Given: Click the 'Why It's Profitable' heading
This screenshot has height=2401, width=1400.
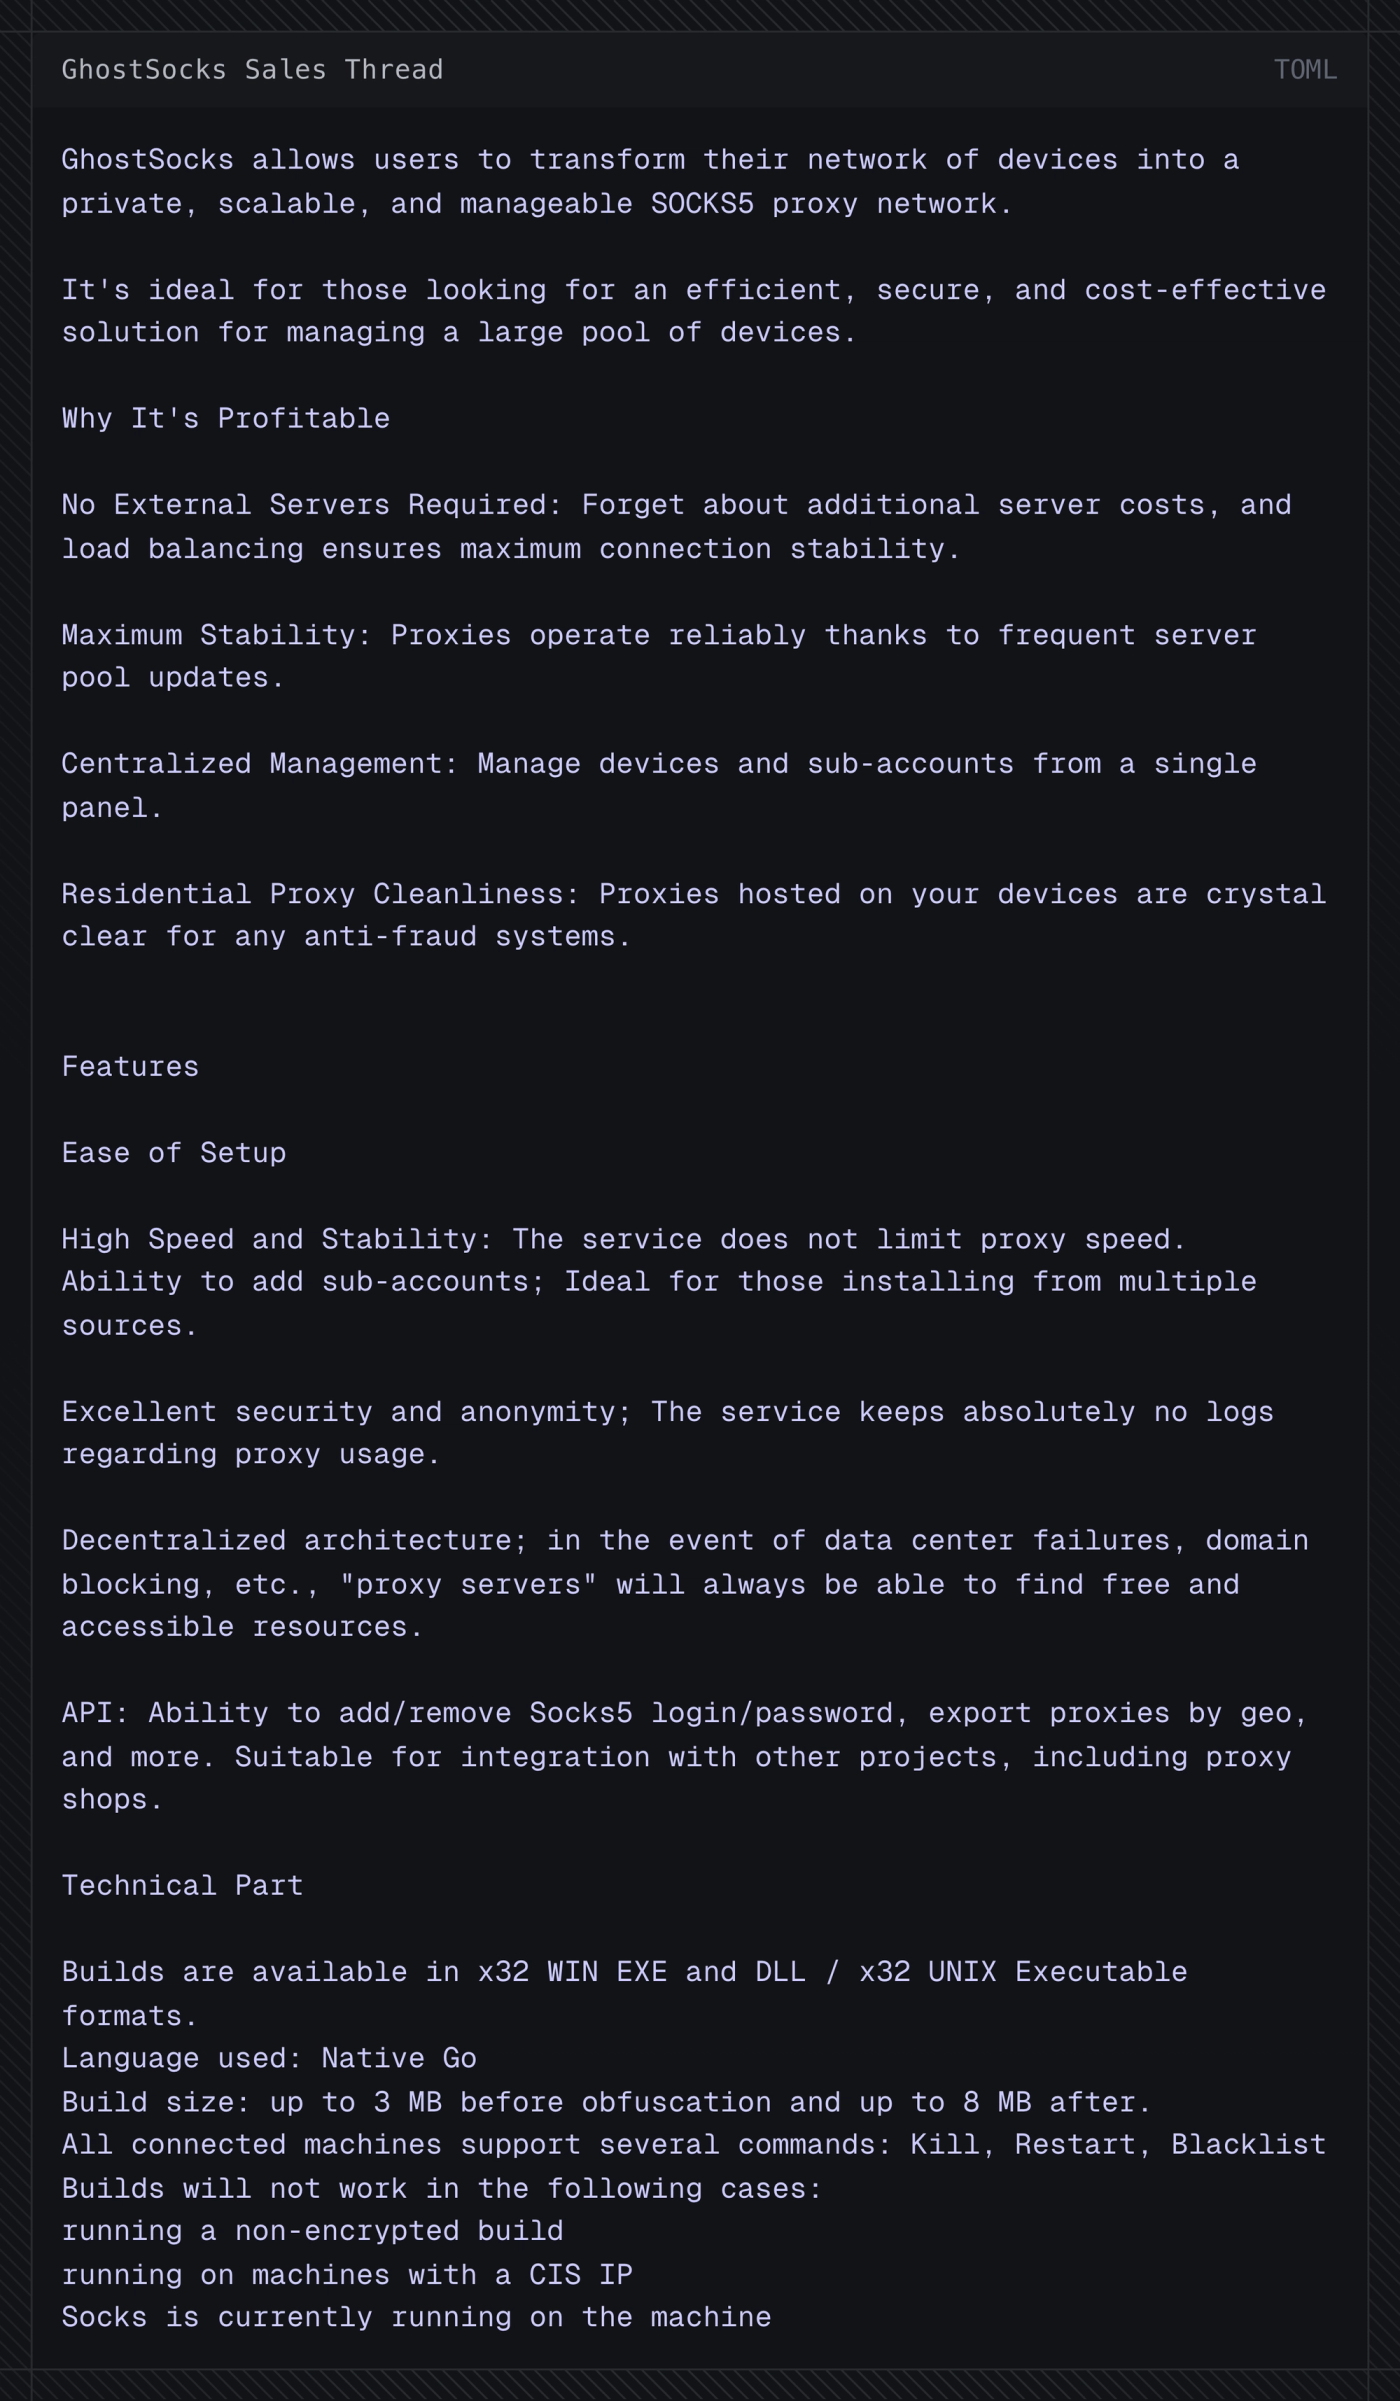Looking at the screenshot, I should coord(226,418).
